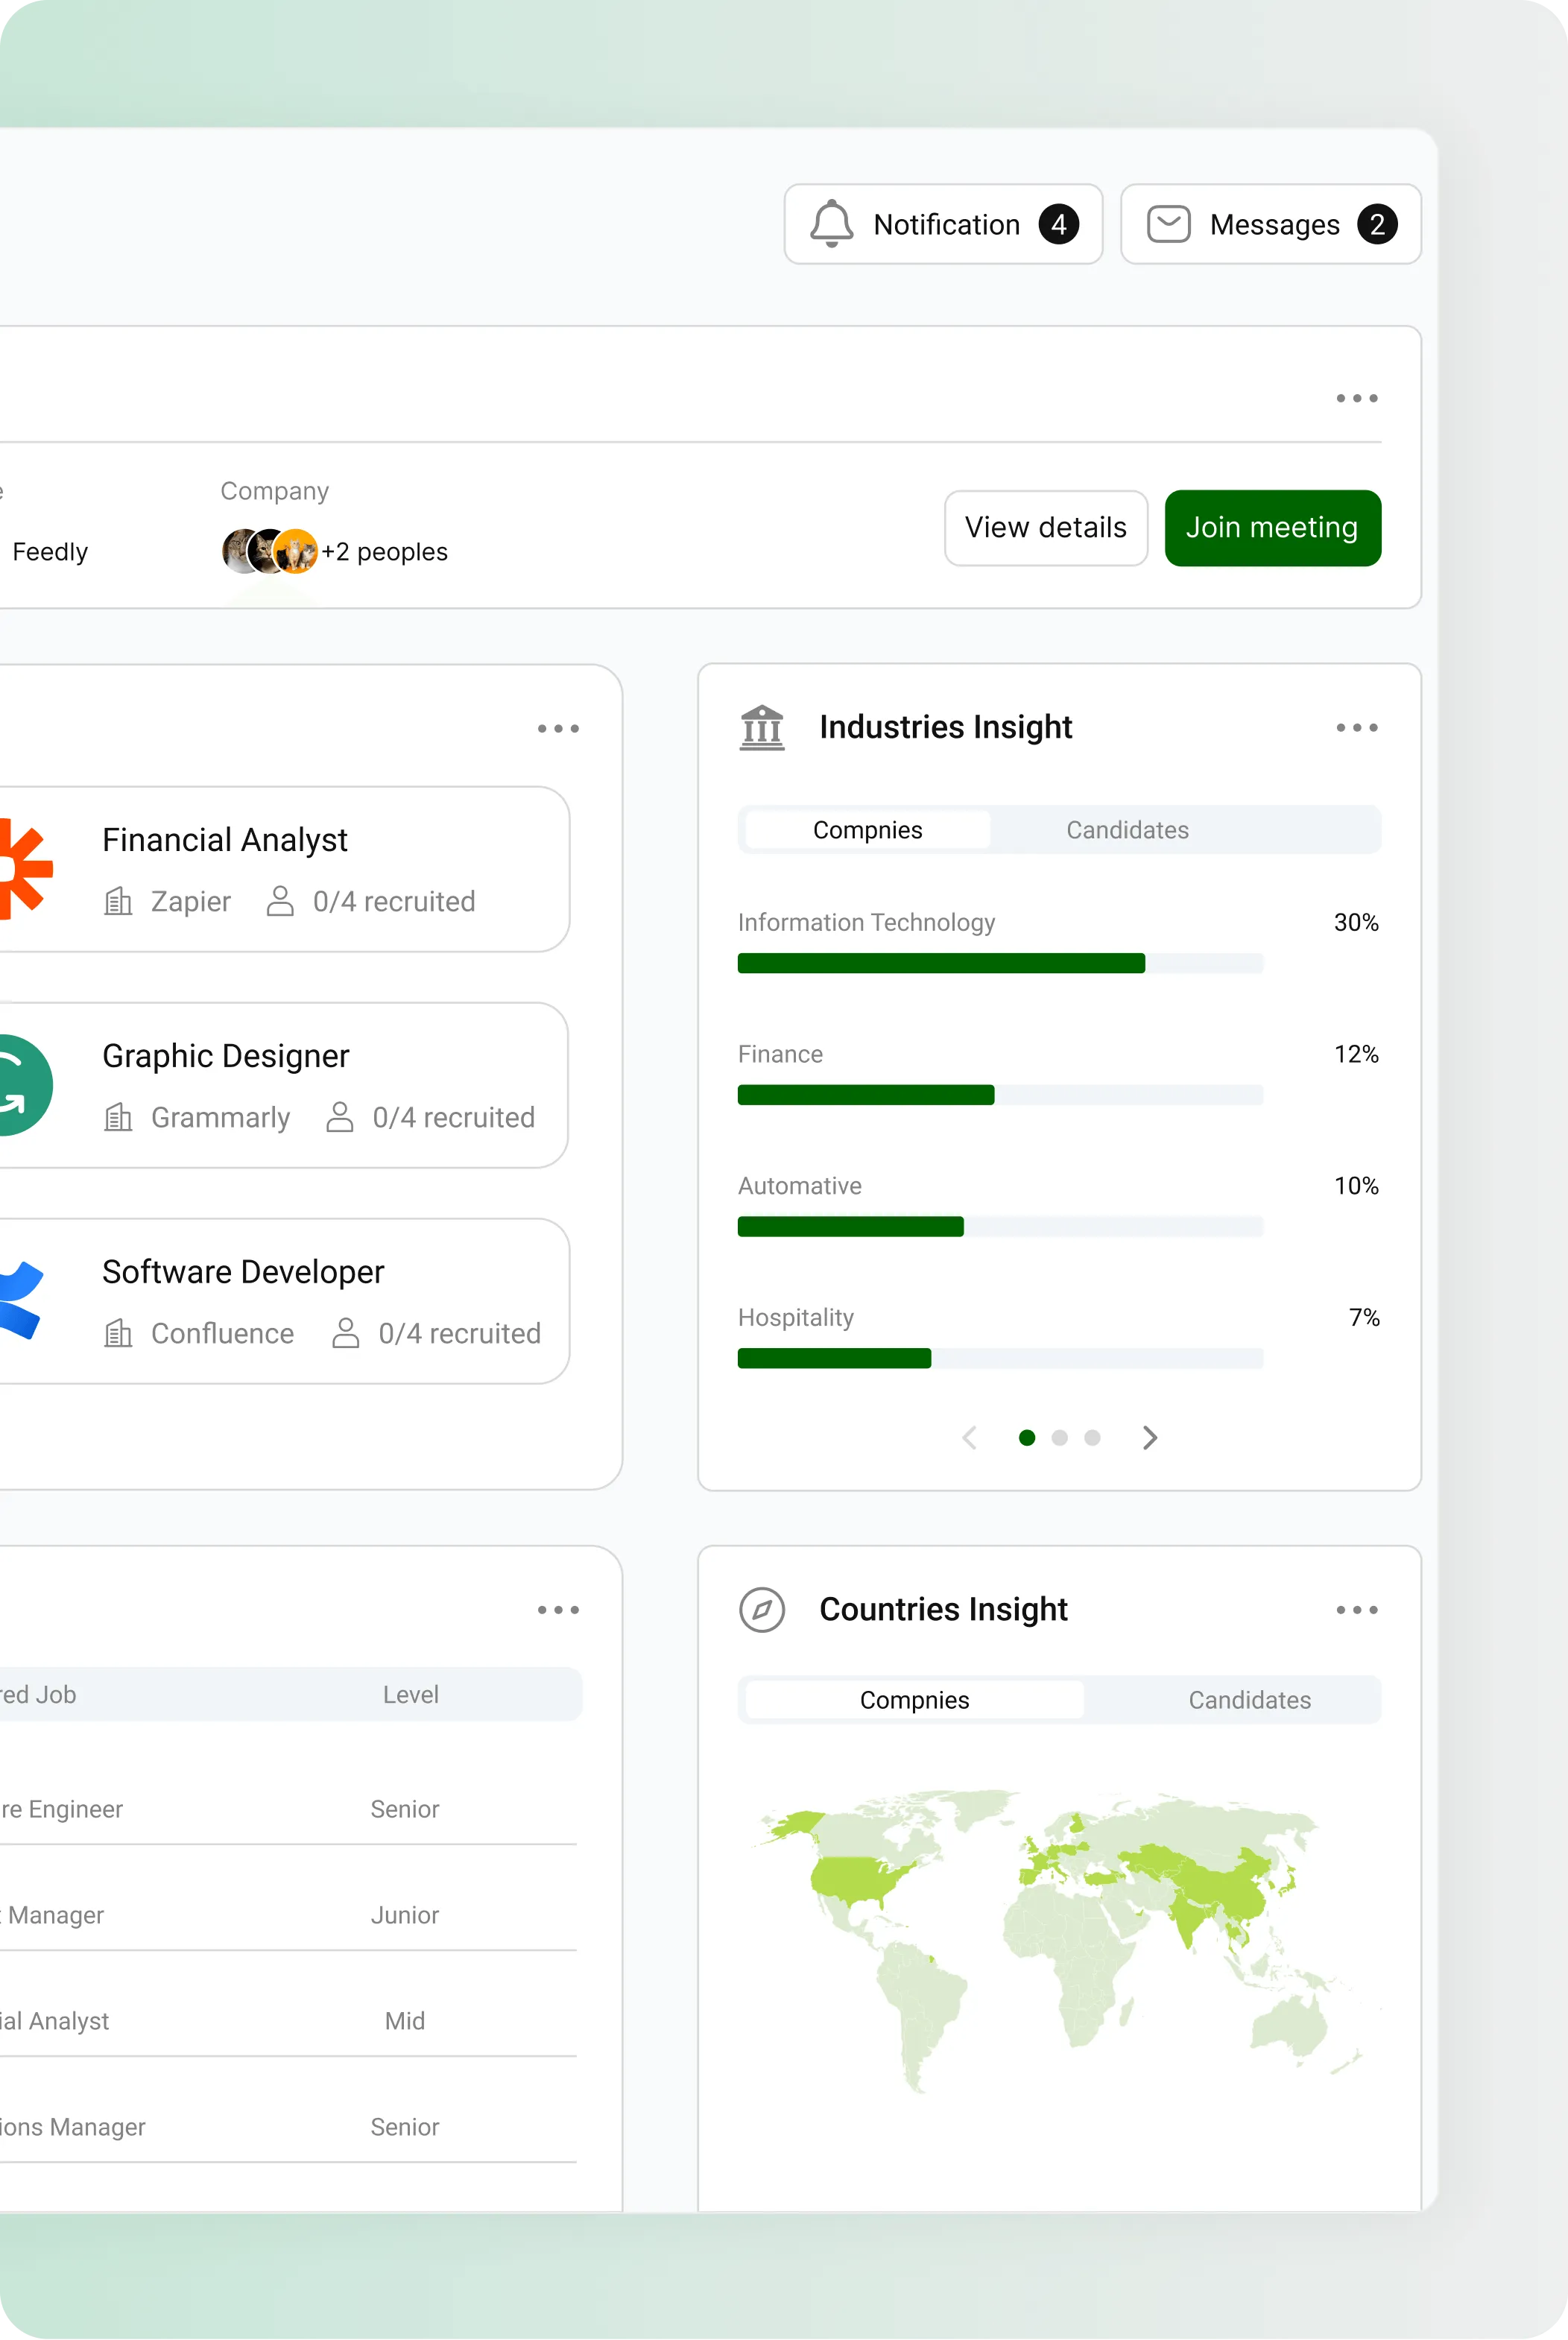The height and width of the screenshot is (2340, 1568).
Task: Select second pagination dot in Industries Insight
Action: click(x=1059, y=1437)
